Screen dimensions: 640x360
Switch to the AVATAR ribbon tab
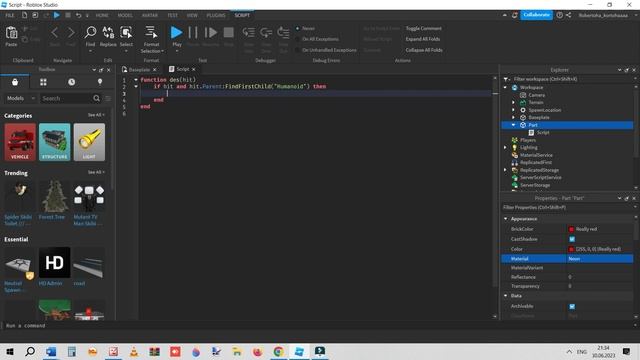point(150,15)
